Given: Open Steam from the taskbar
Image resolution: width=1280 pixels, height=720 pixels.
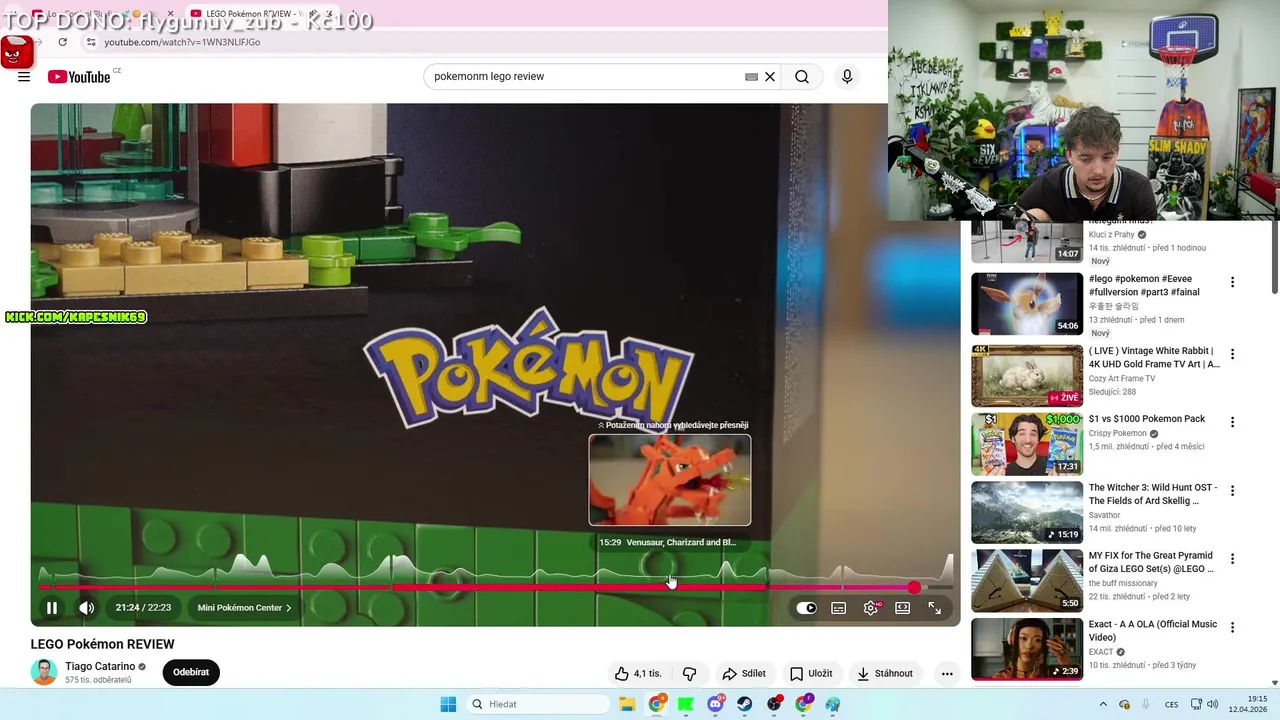Looking at the screenshot, I should pos(745,704).
